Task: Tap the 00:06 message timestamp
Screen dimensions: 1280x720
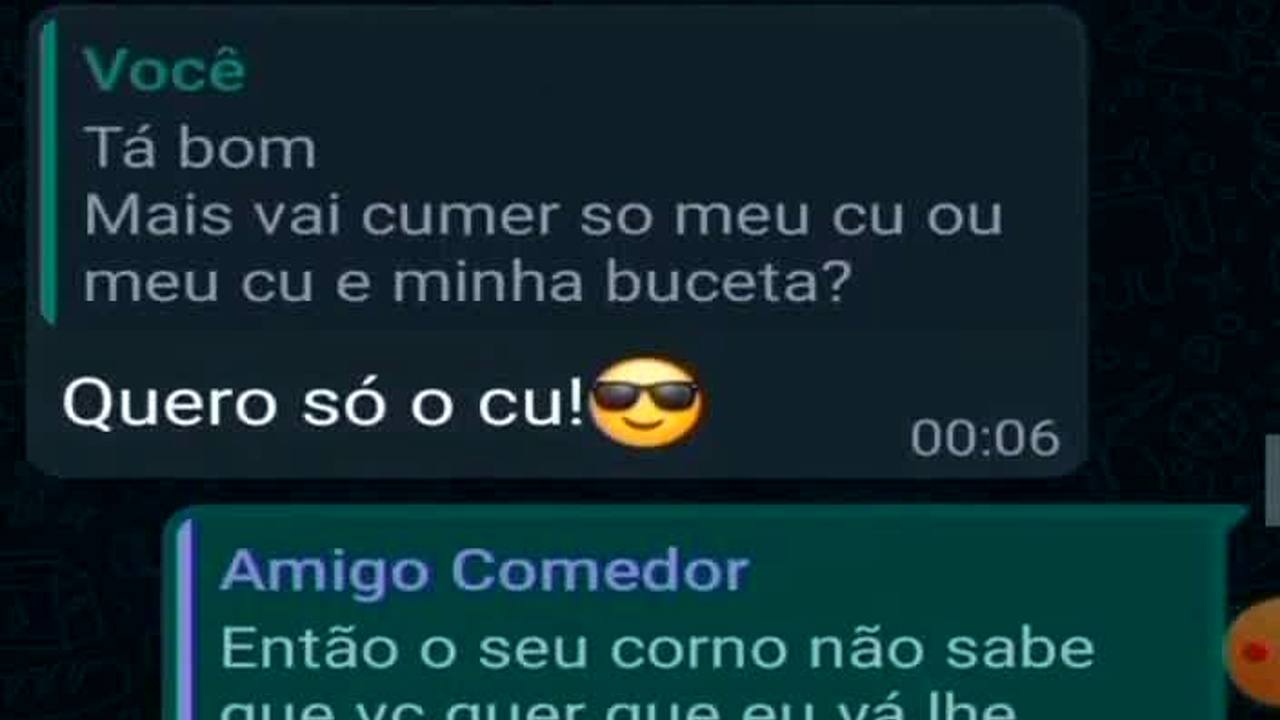Action: click(984, 438)
